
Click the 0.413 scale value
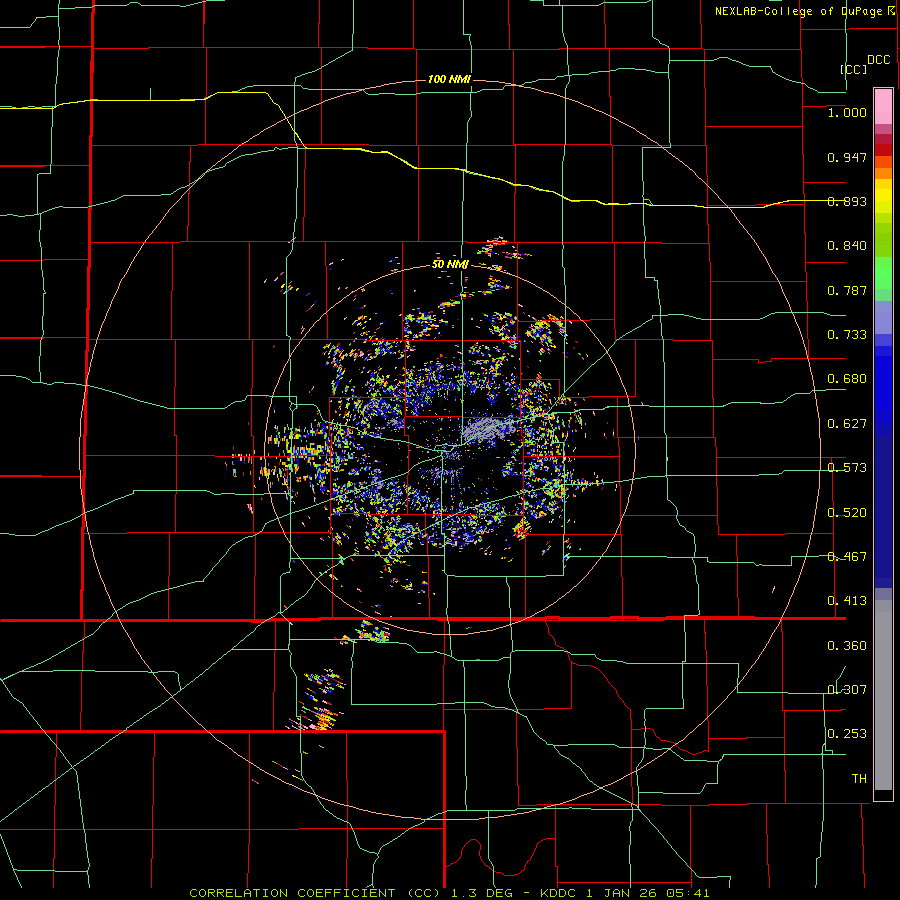point(847,601)
